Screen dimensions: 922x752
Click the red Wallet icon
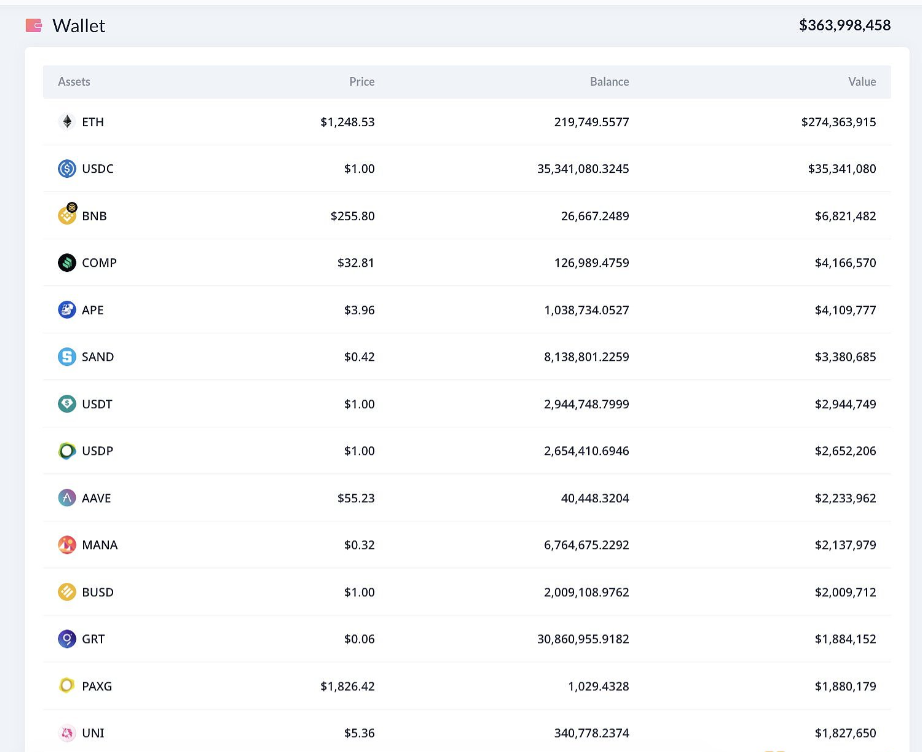34,26
